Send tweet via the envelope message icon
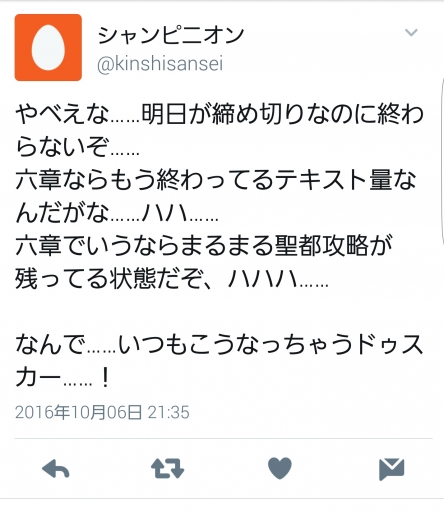The image size is (444, 511). pyautogui.click(x=392, y=469)
